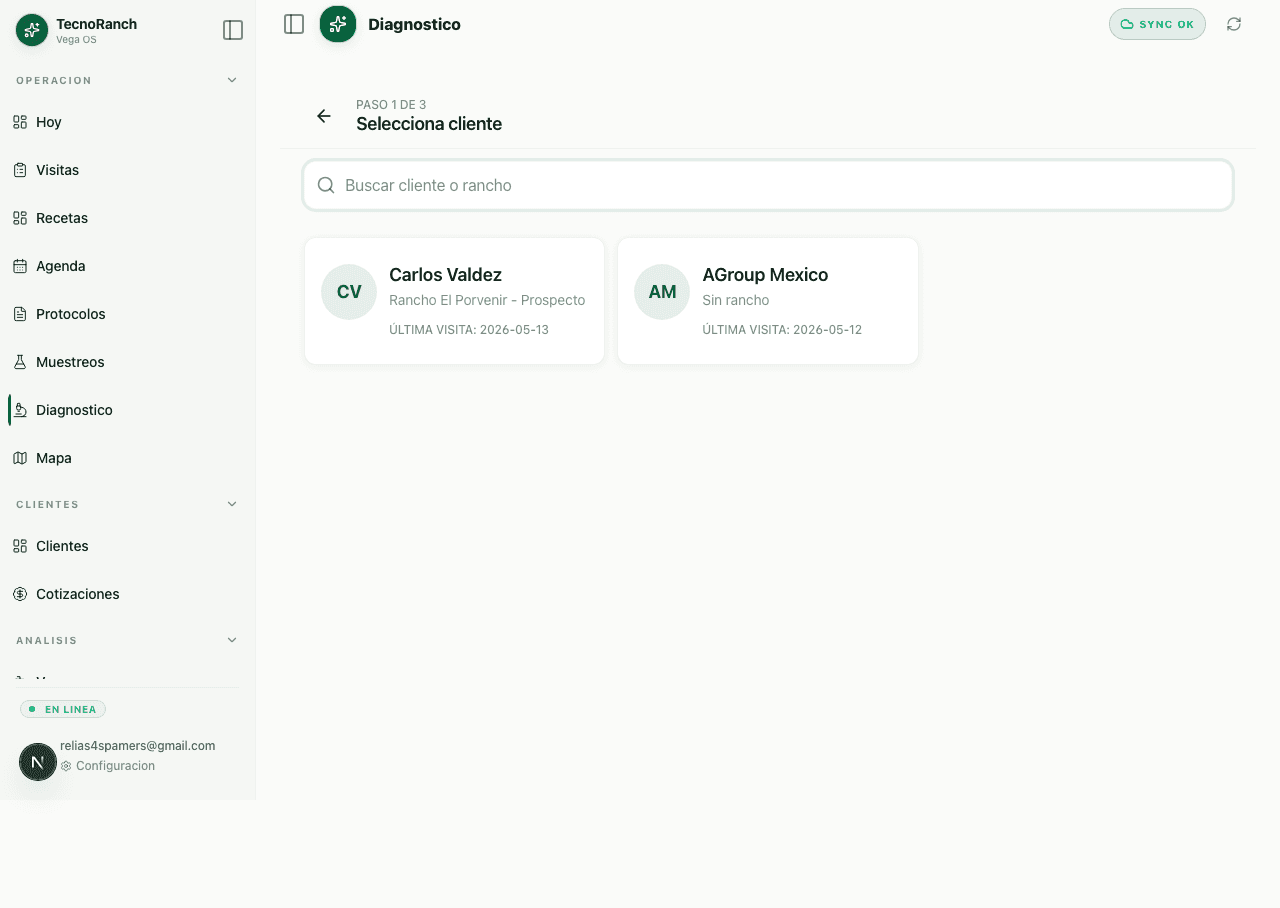Collapse the CLIENTES section chevron
The height and width of the screenshot is (908, 1280).
coord(232,504)
